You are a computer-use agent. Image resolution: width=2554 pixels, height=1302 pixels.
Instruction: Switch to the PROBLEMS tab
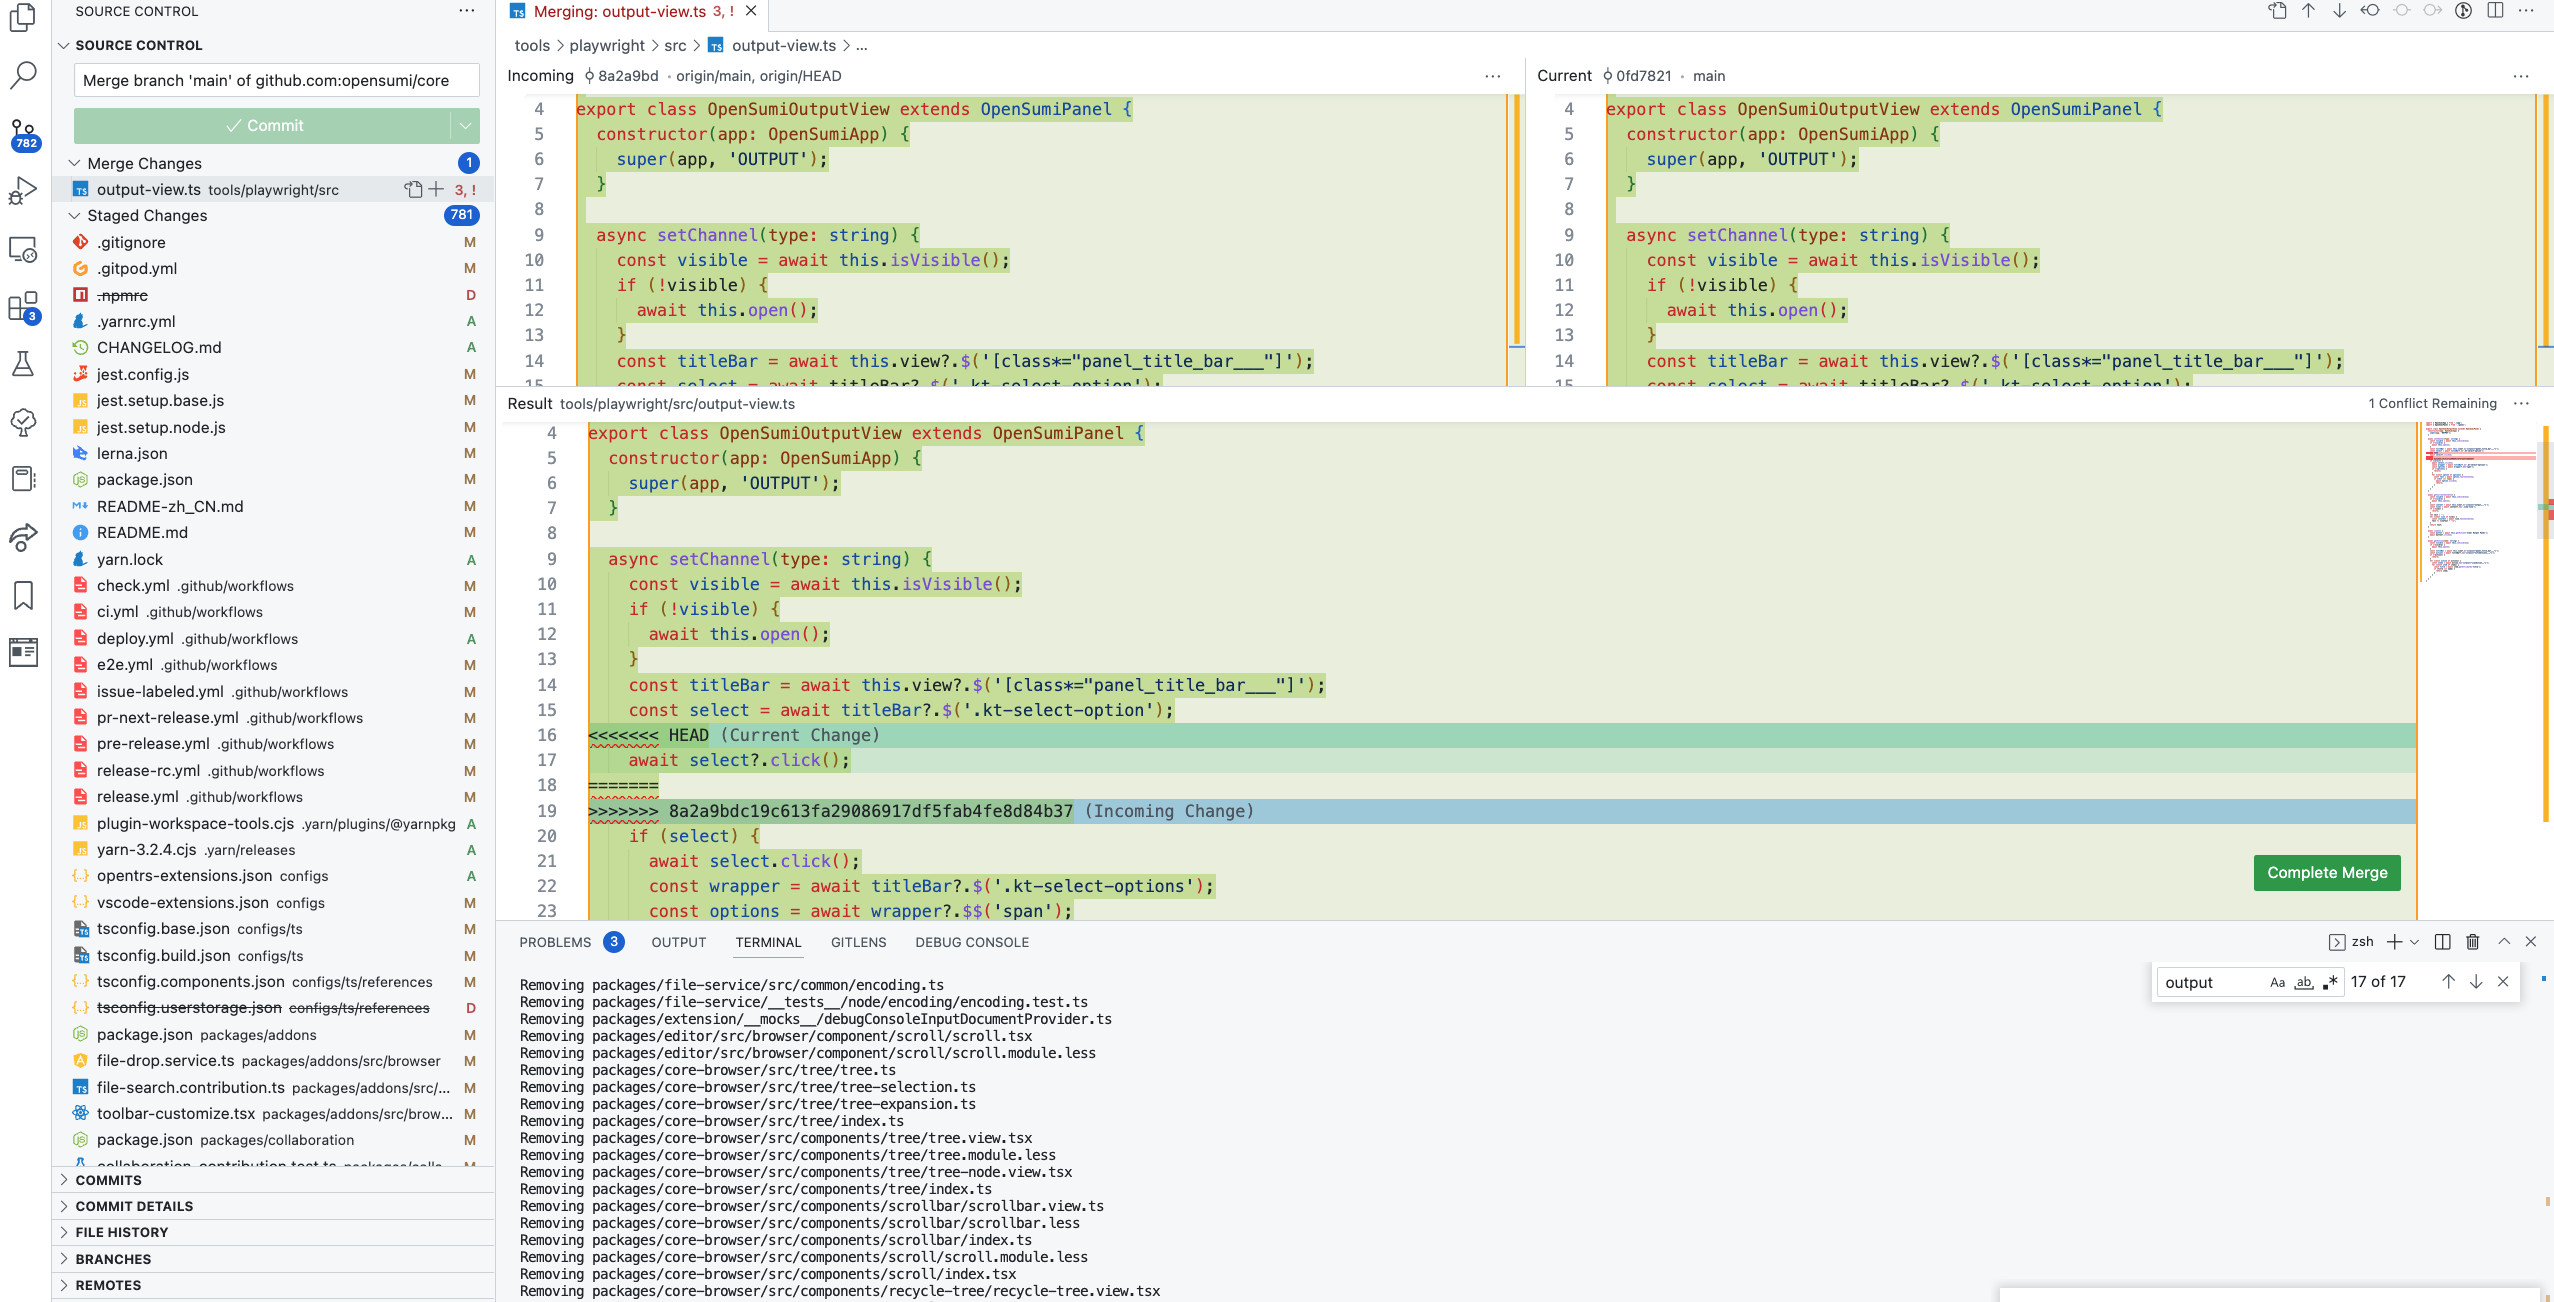tap(553, 941)
